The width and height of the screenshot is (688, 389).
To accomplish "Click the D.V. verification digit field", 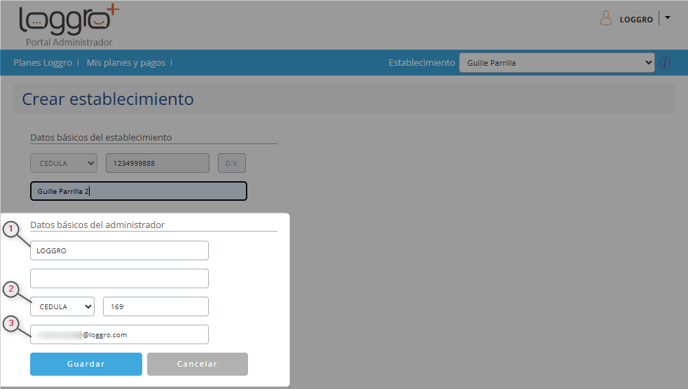I will 232,163.
